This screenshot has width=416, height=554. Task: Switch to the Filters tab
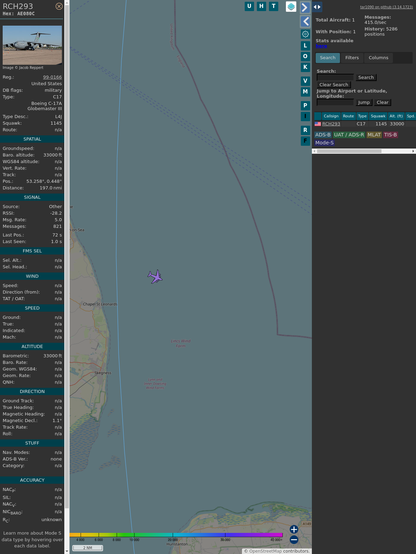point(352,58)
